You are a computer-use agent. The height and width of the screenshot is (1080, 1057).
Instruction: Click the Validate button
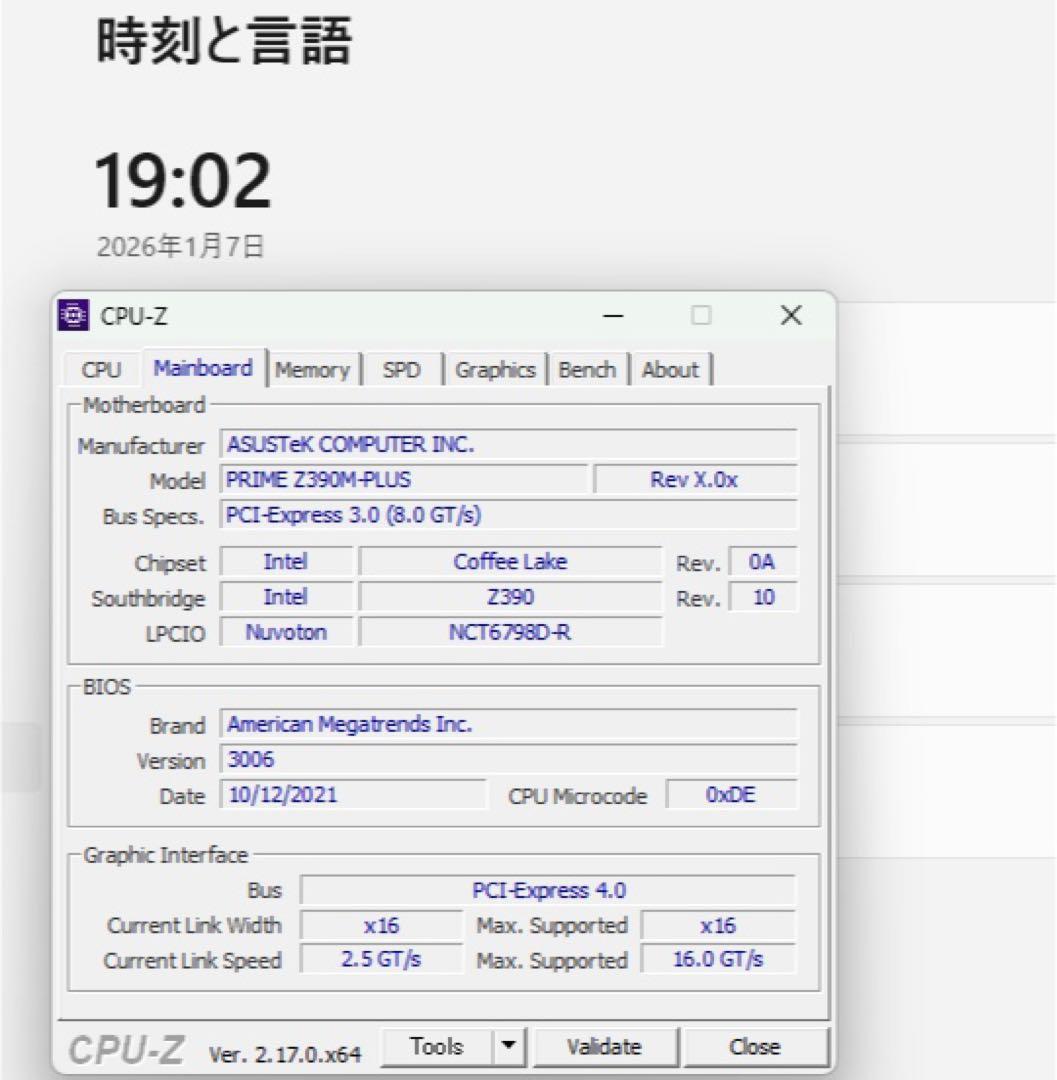point(604,1046)
